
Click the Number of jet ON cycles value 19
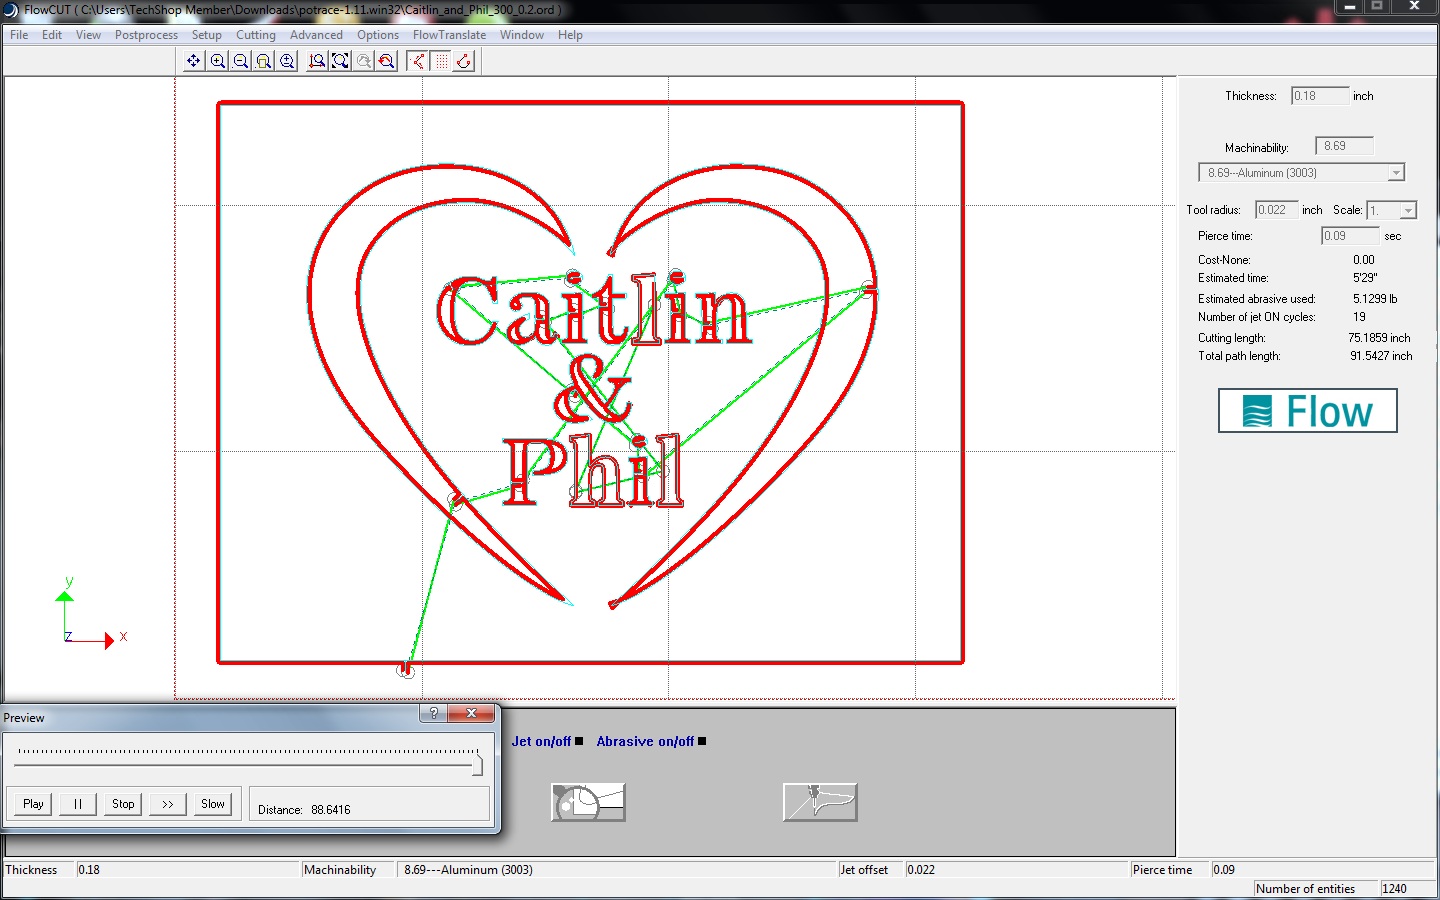point(1359,317)
